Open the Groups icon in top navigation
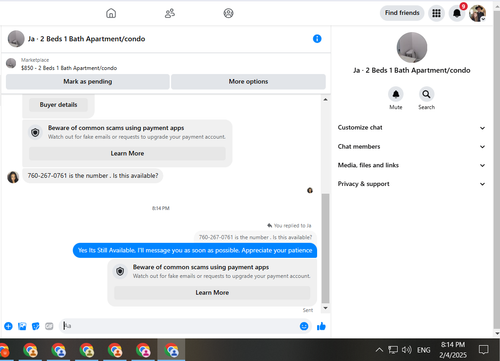The height and width of the screenshot is (361, 500). (228, 13)
